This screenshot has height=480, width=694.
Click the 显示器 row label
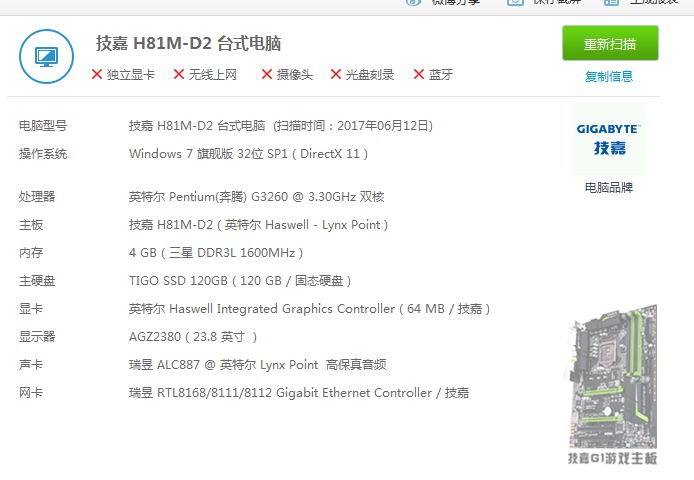tap(37, 337)
